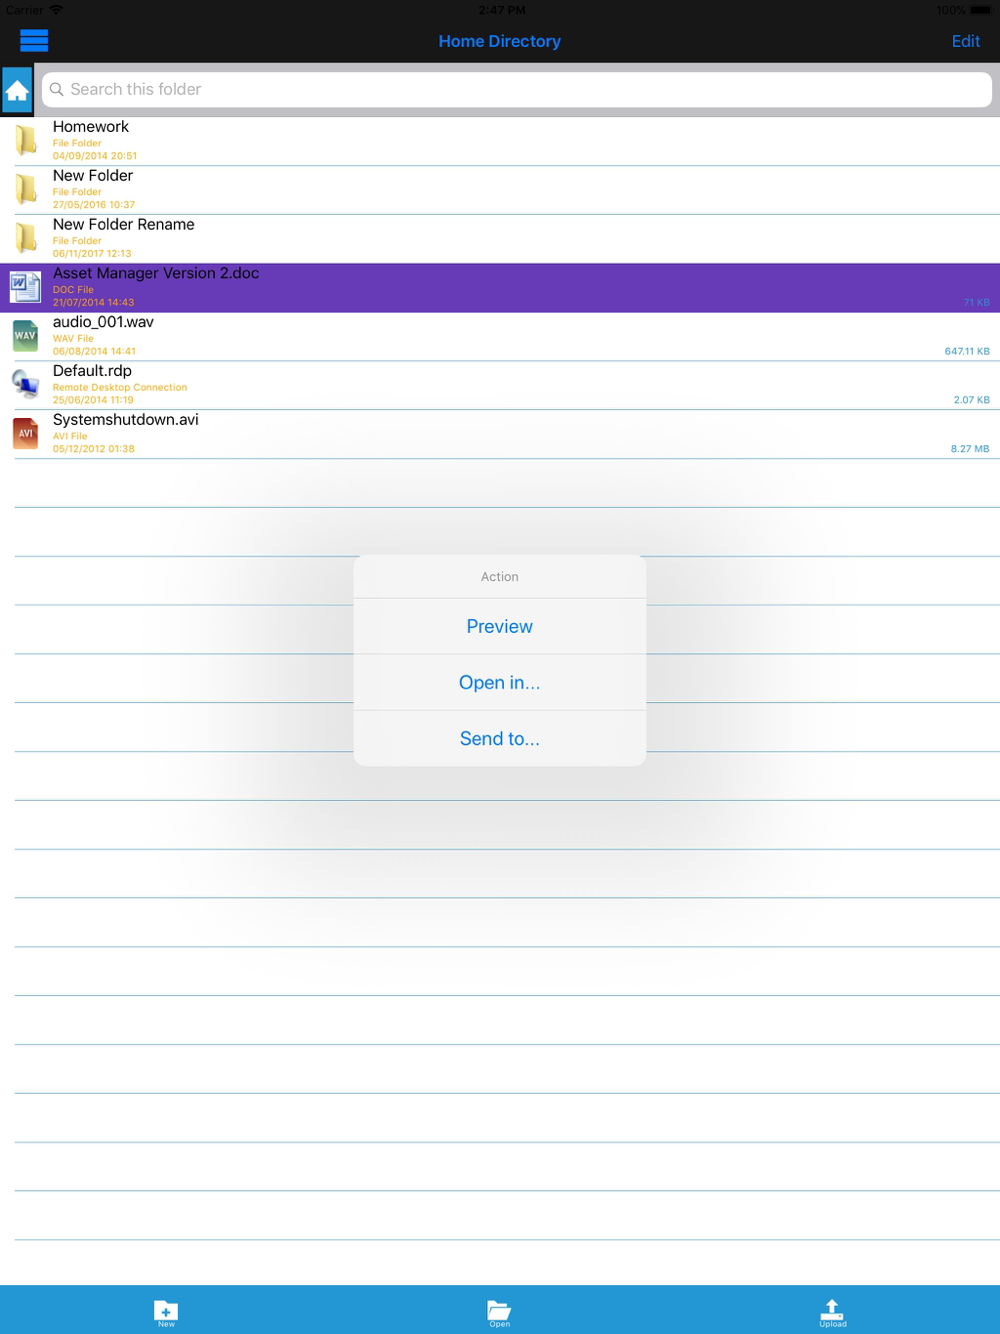Click the WAV File type label
Viewport: 1000px width, 1334px height.
click(x=73, y=338)
